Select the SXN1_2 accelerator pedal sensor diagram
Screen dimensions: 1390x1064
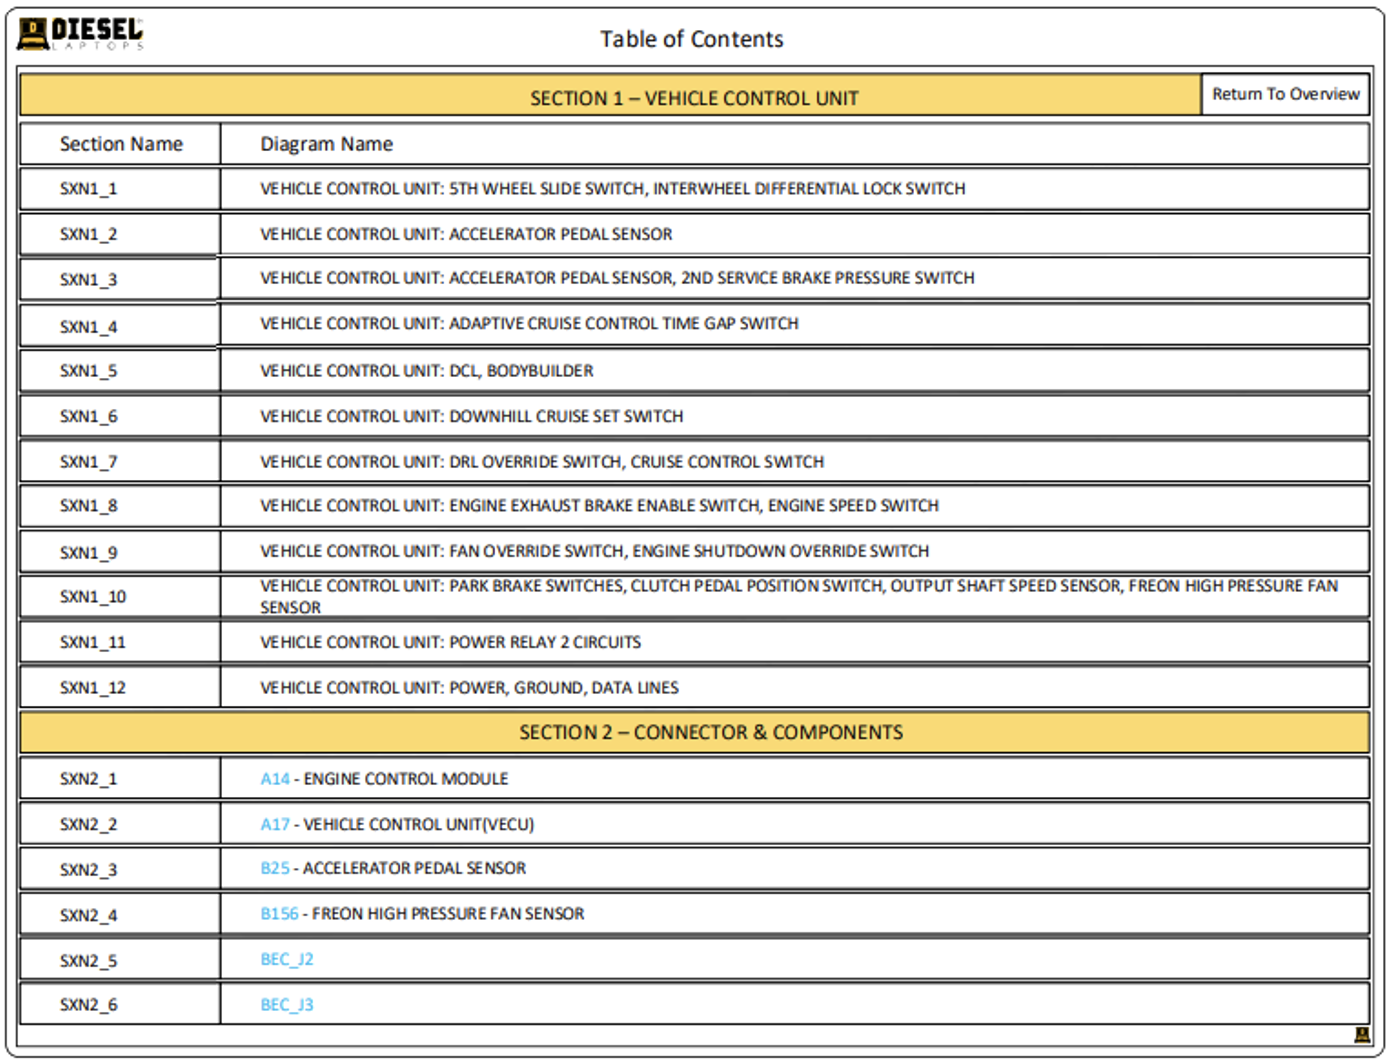coord(466,234)
